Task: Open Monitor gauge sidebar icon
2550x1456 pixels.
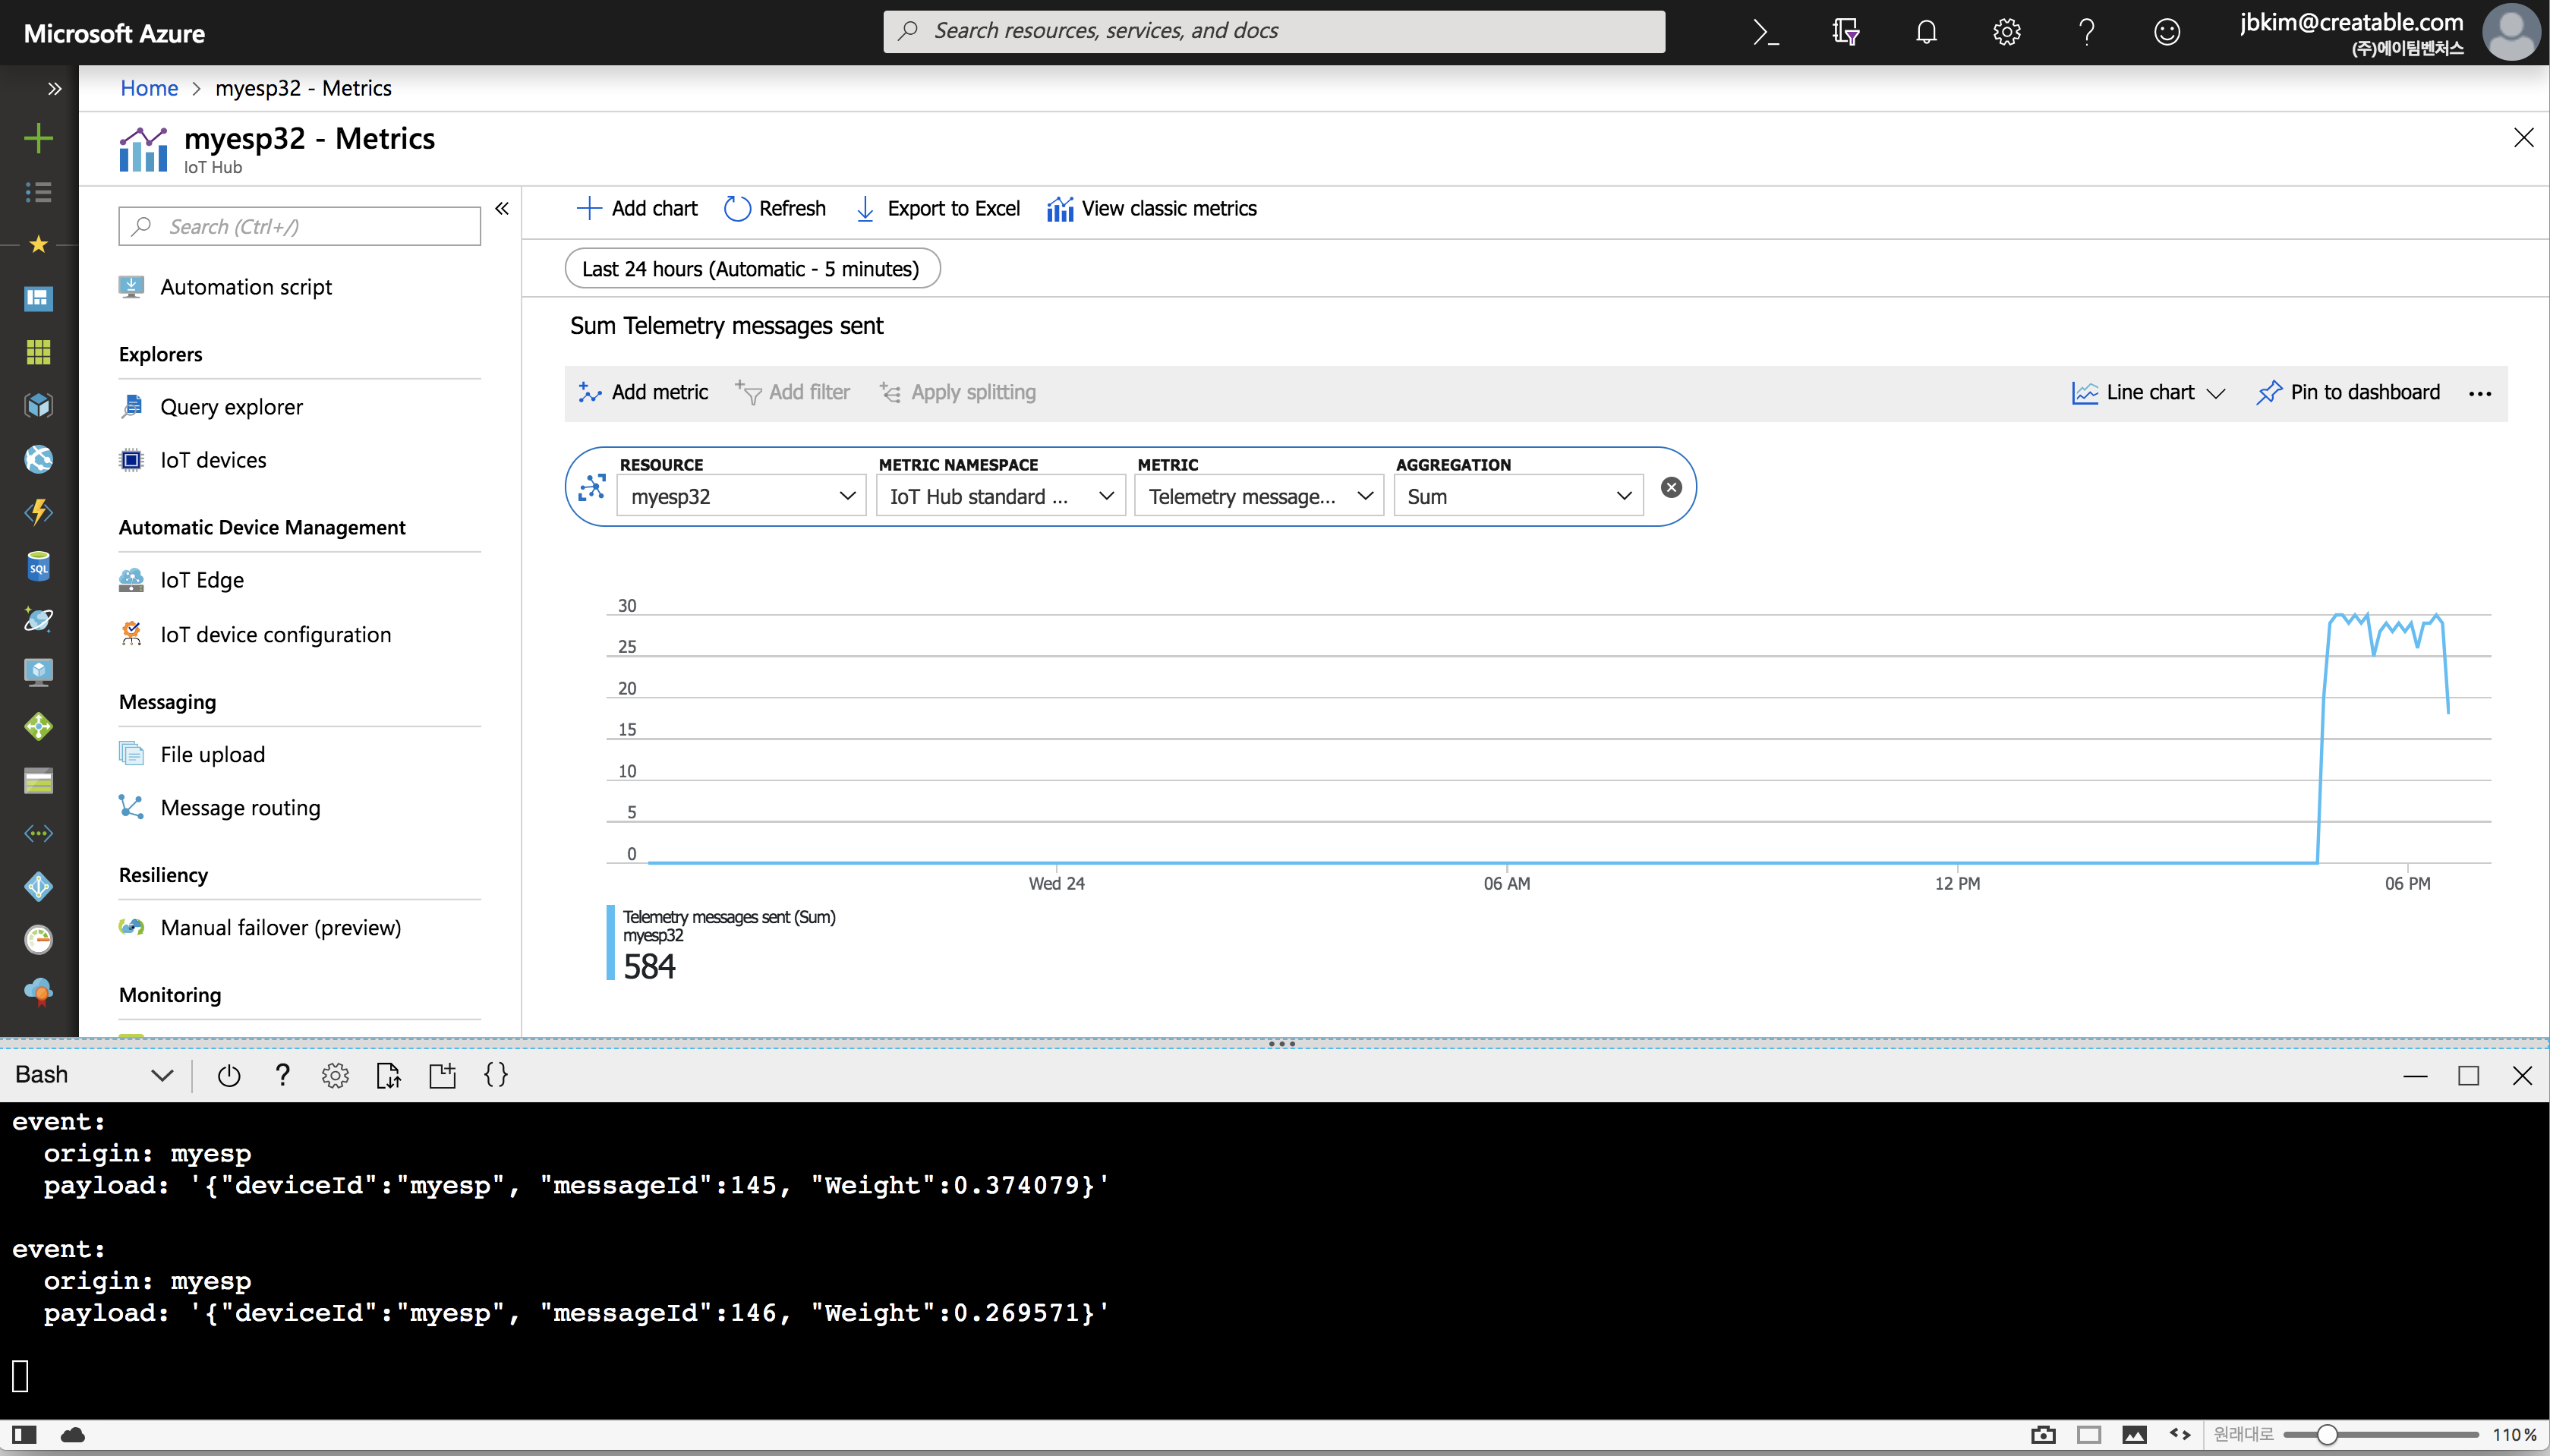Action: [x=38, y=939]
